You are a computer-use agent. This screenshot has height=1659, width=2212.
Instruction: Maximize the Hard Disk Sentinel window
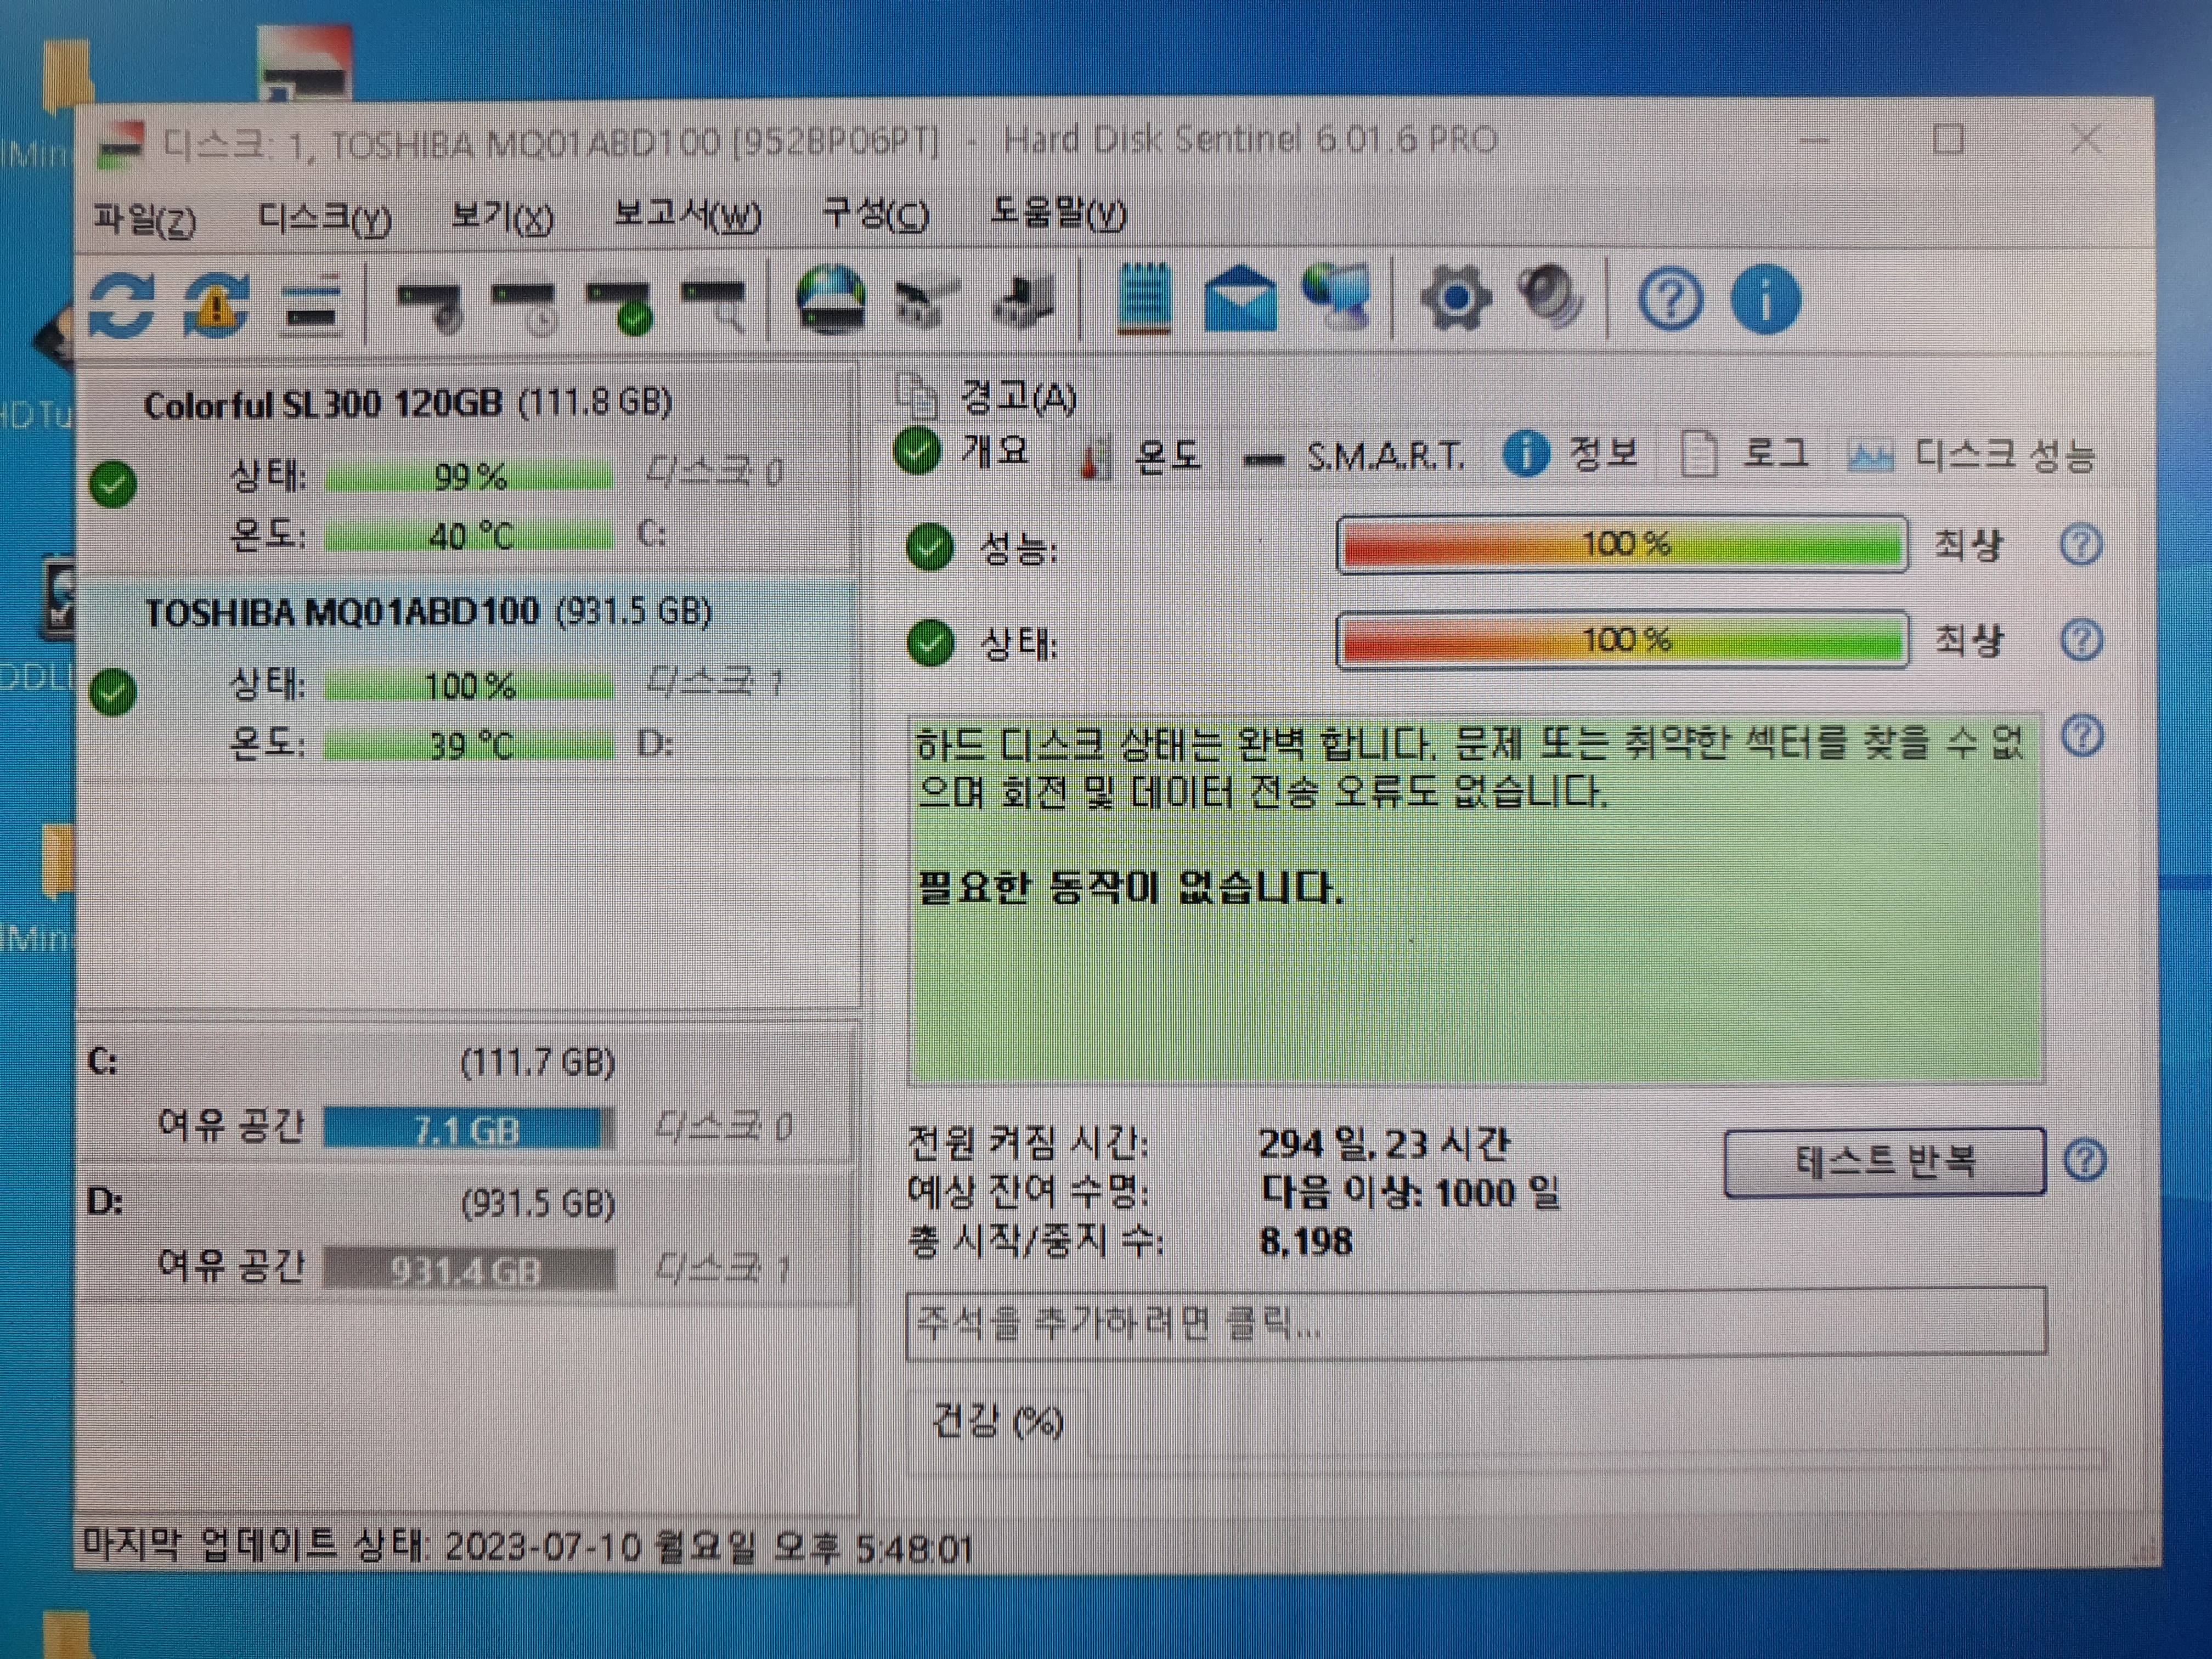pos(1948,139)
